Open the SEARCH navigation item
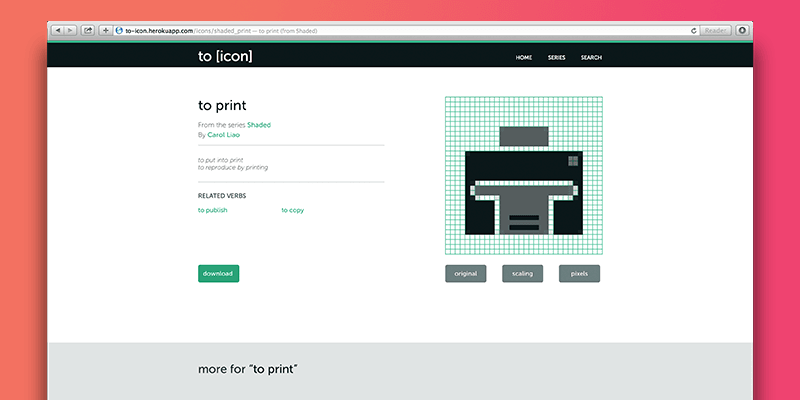800x400 pixels. coord(591,58)
